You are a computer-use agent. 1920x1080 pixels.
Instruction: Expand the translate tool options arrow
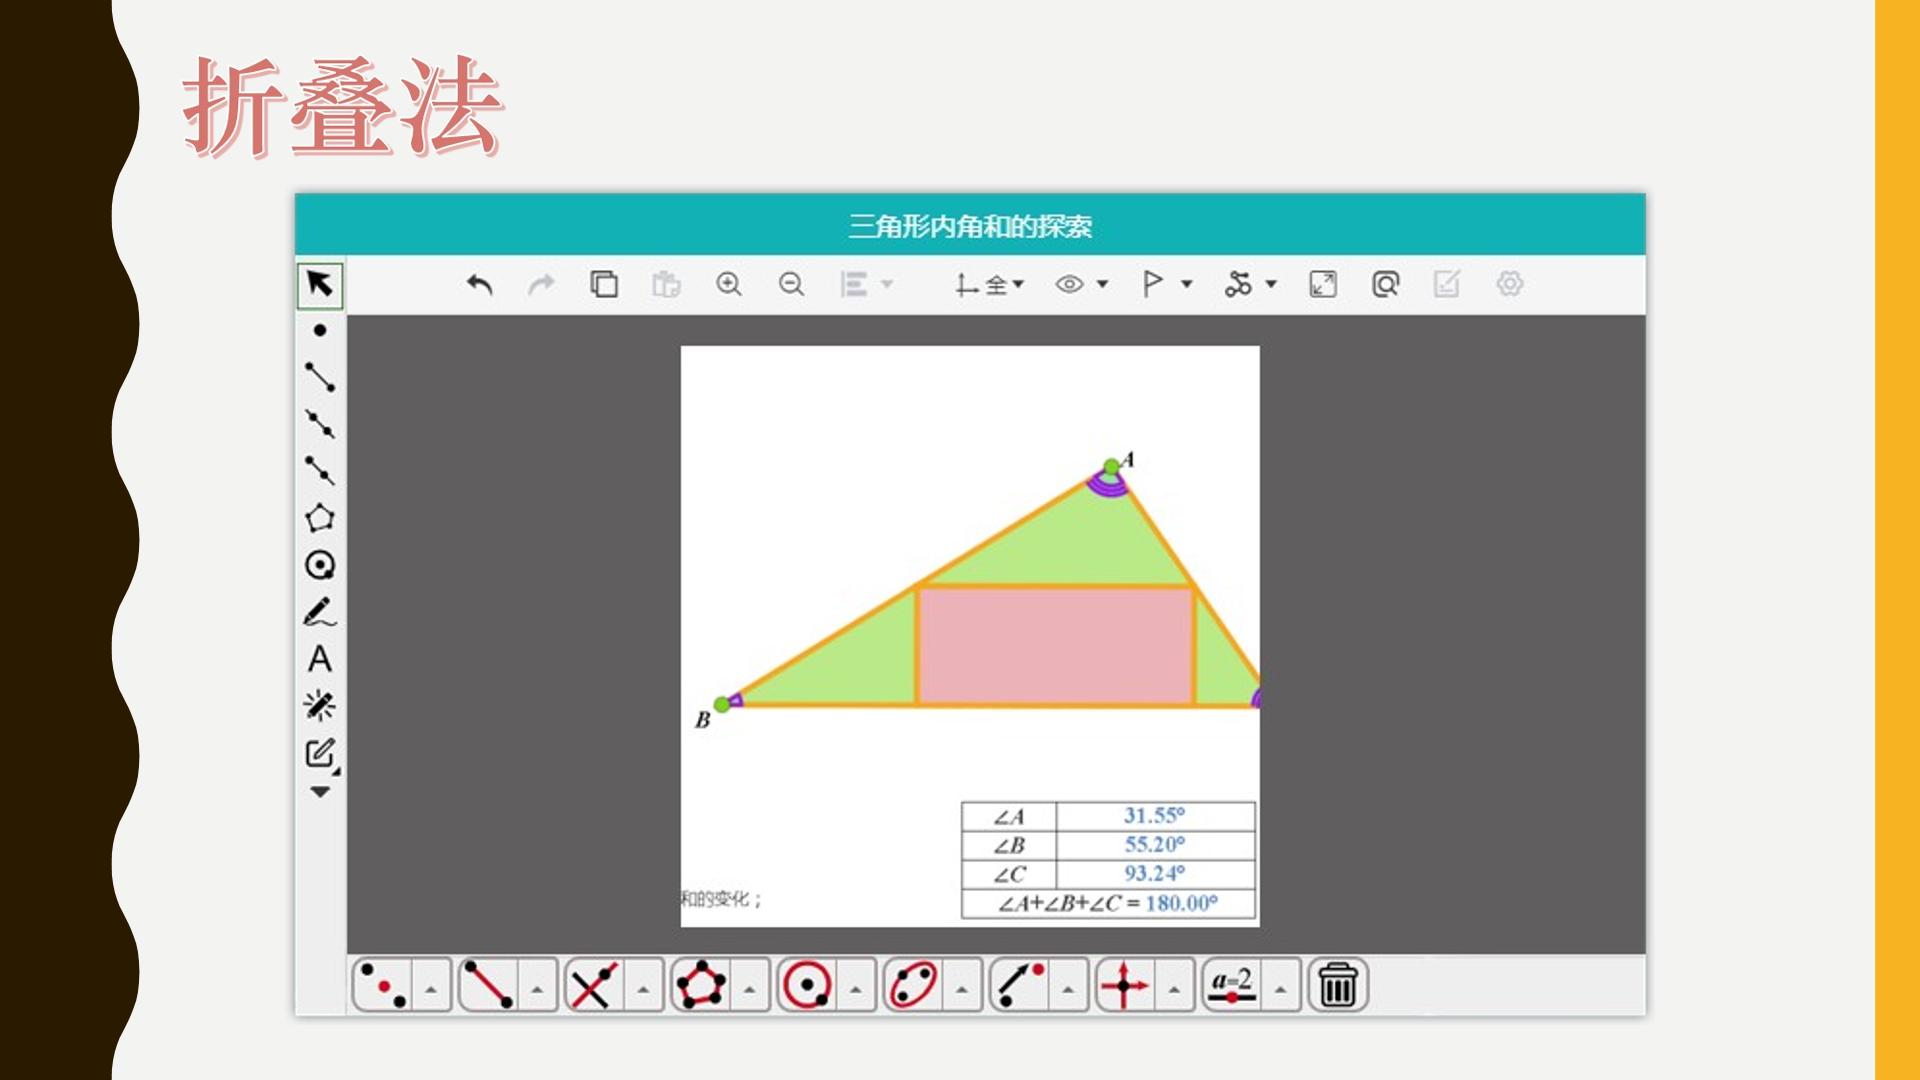click(x=1174, y=989)
